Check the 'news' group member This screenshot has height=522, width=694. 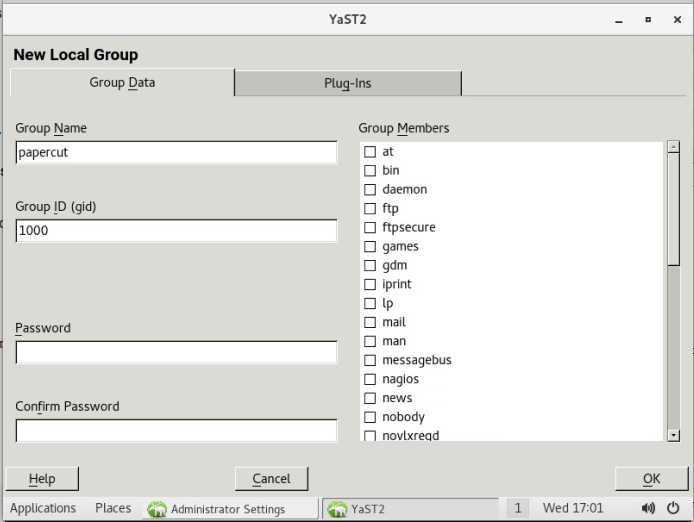[x=370, y=398]
